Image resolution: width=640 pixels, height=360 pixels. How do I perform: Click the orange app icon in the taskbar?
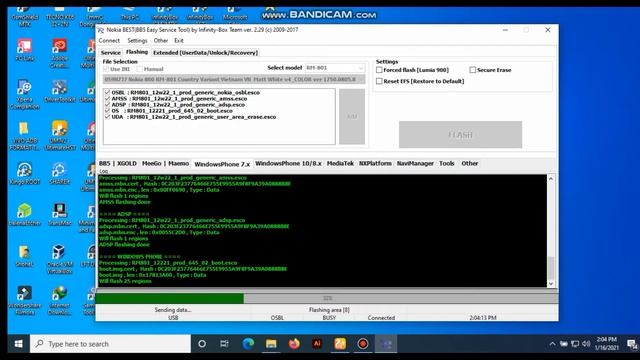[340, 344]
